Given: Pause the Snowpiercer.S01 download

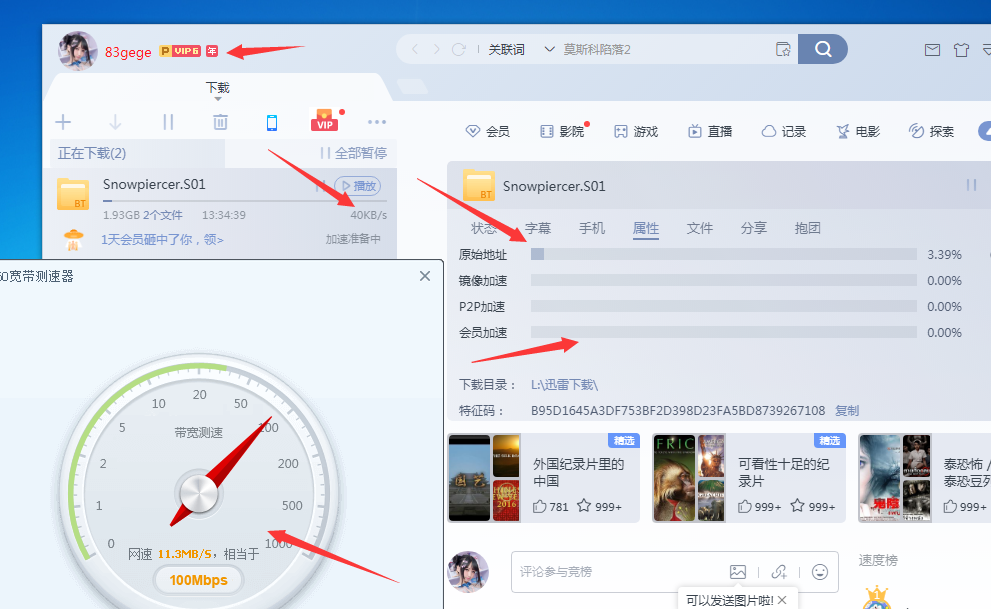Looking at the screenshot, I should point(321,185).
